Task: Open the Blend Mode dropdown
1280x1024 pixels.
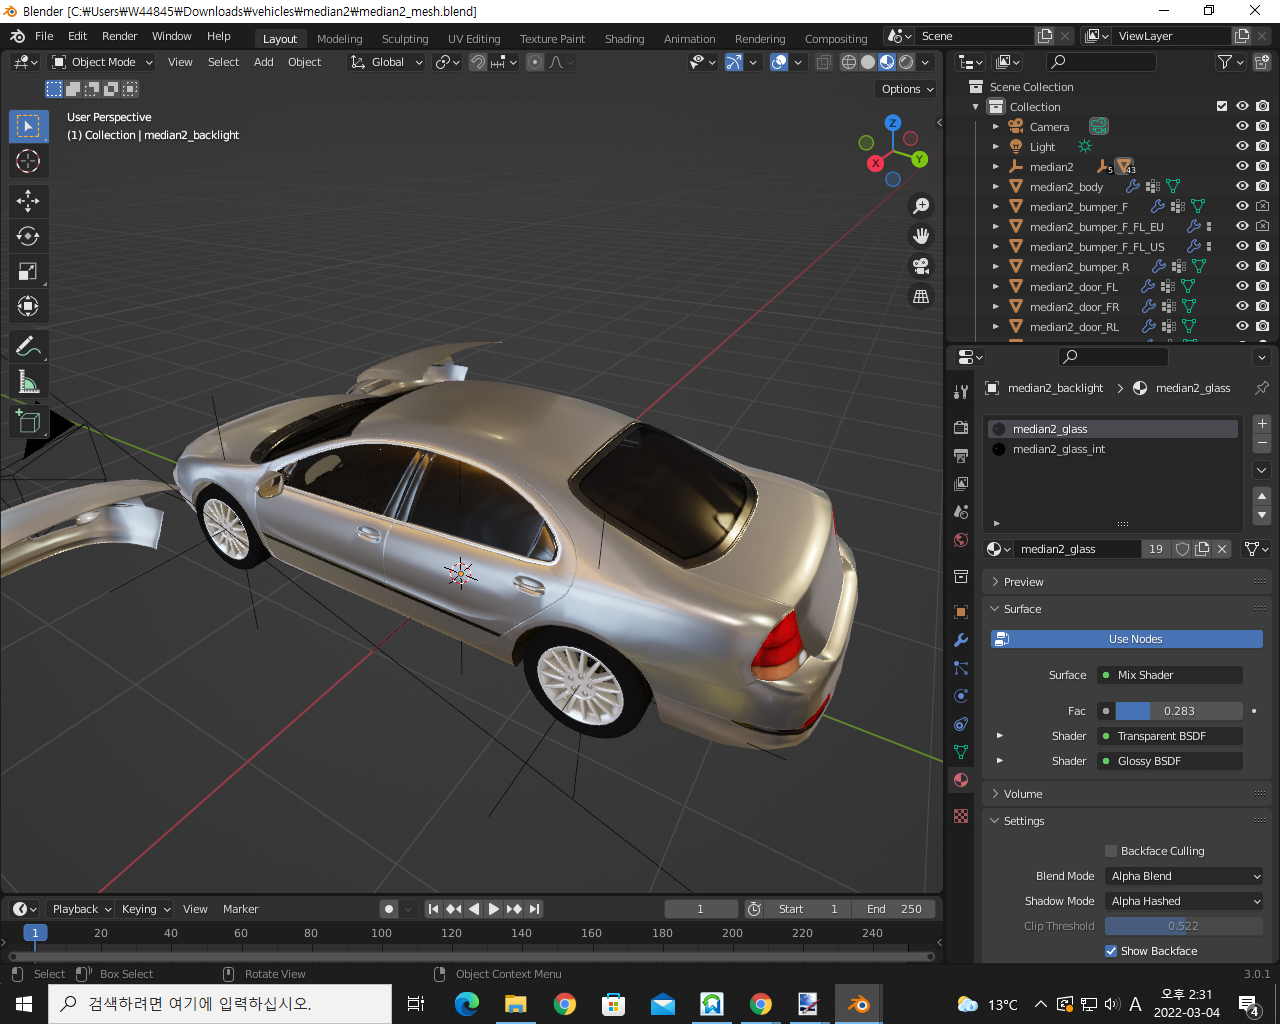Action: click(x=1185, y=876)
